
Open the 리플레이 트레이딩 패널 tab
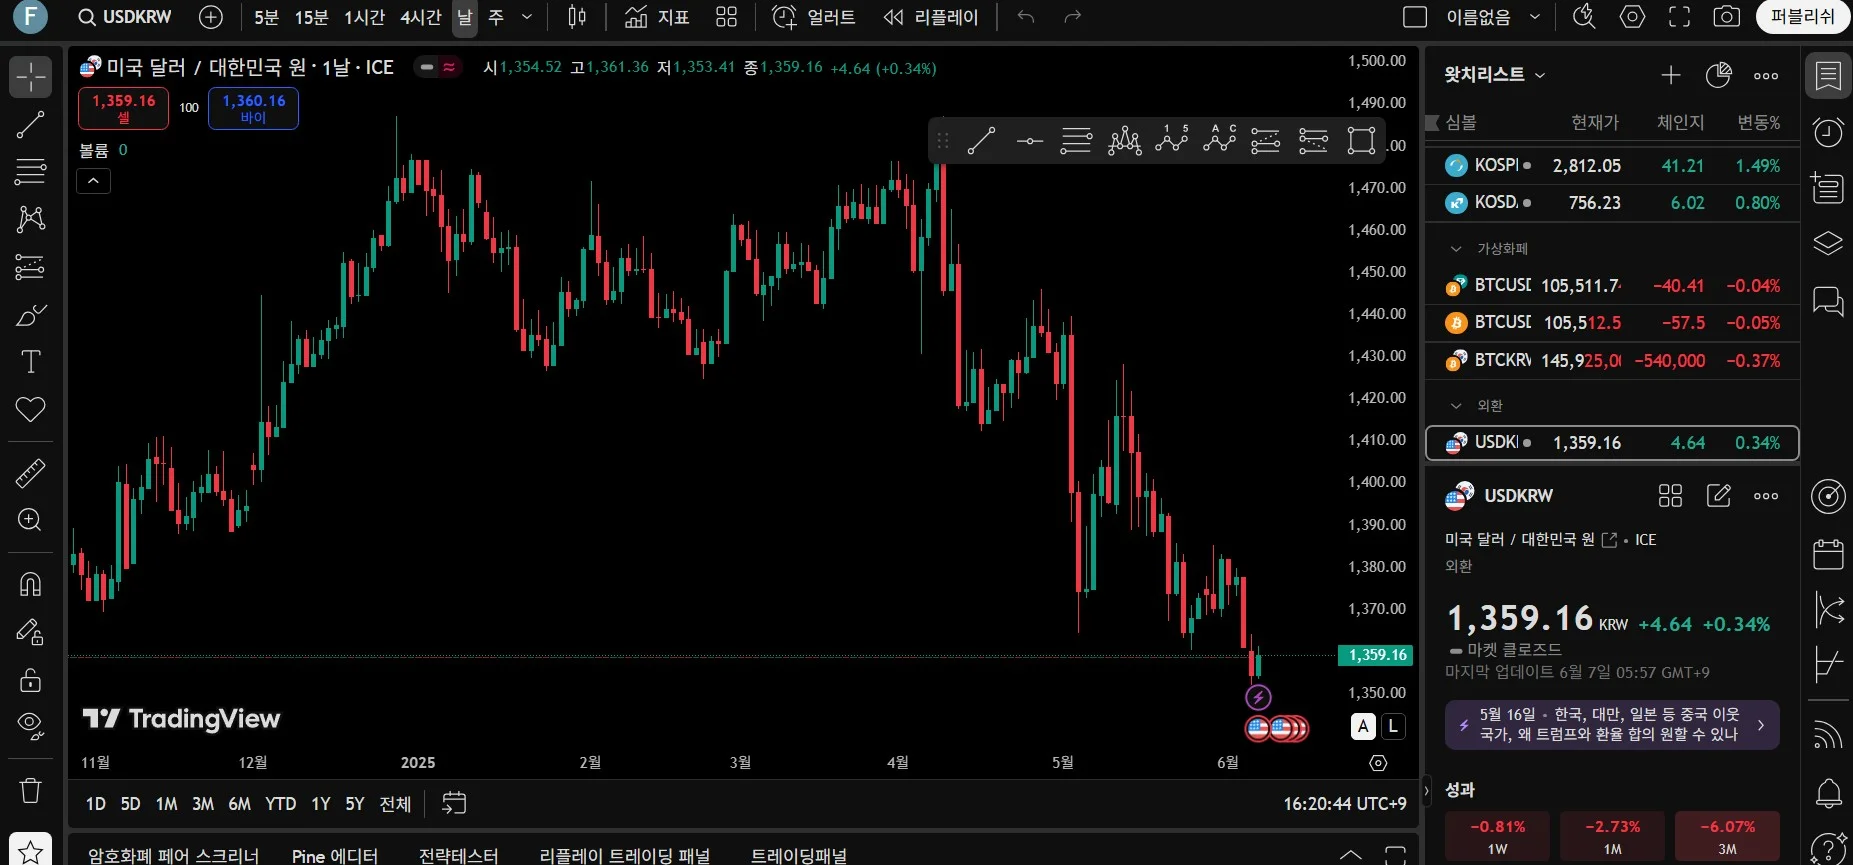tap(624, 855)
